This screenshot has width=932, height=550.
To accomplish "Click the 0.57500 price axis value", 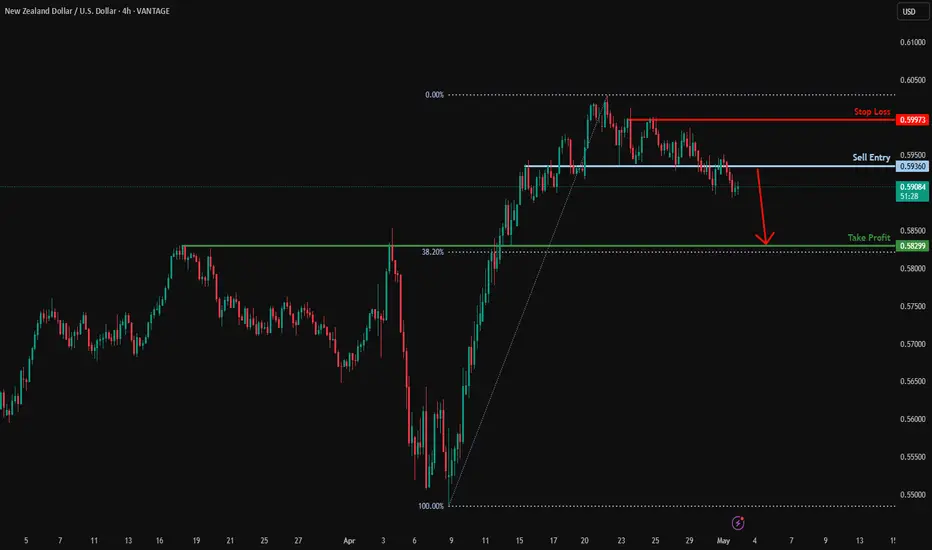I will tap(912, 306).
